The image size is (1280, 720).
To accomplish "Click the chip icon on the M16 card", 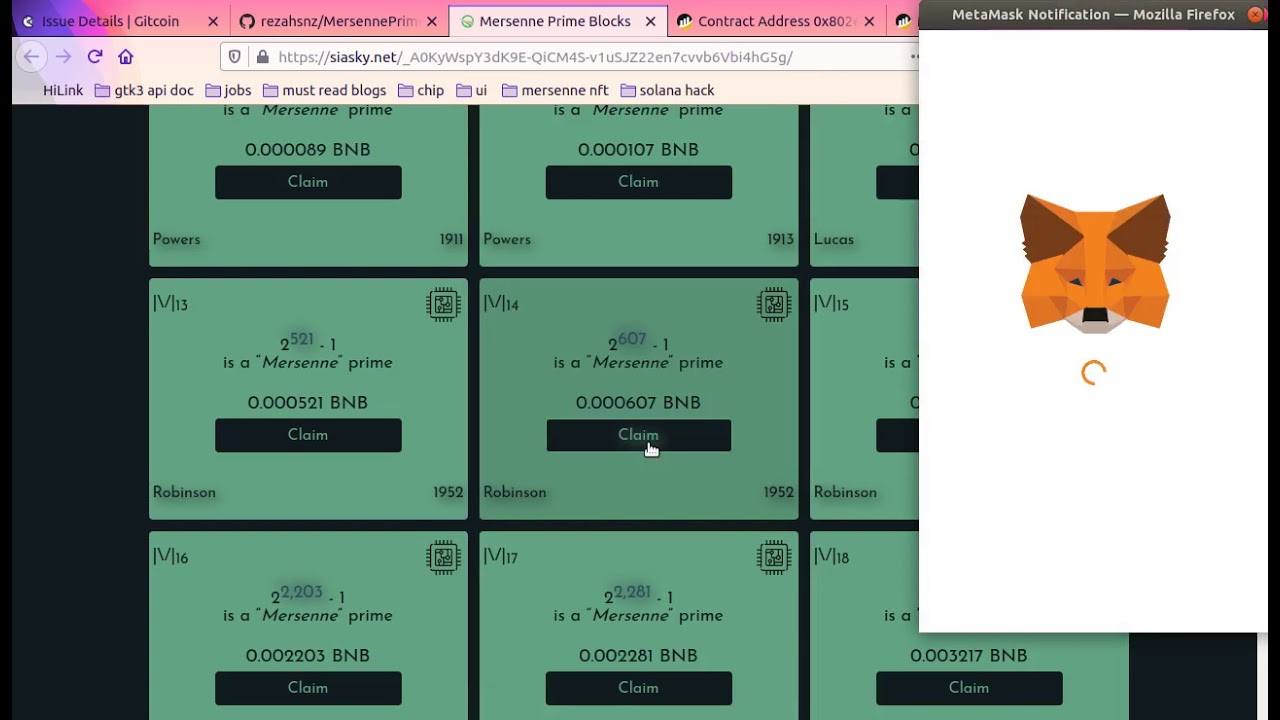I will tap(443, 557).
